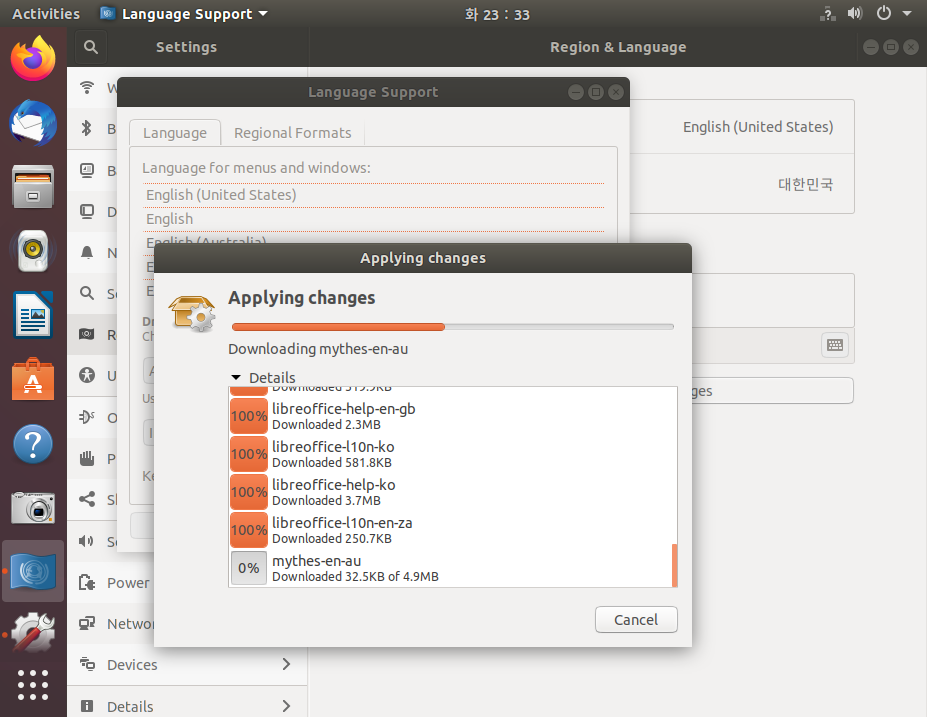
Task: Switch to the Regional Formats tab
Action: coord(293,133)
